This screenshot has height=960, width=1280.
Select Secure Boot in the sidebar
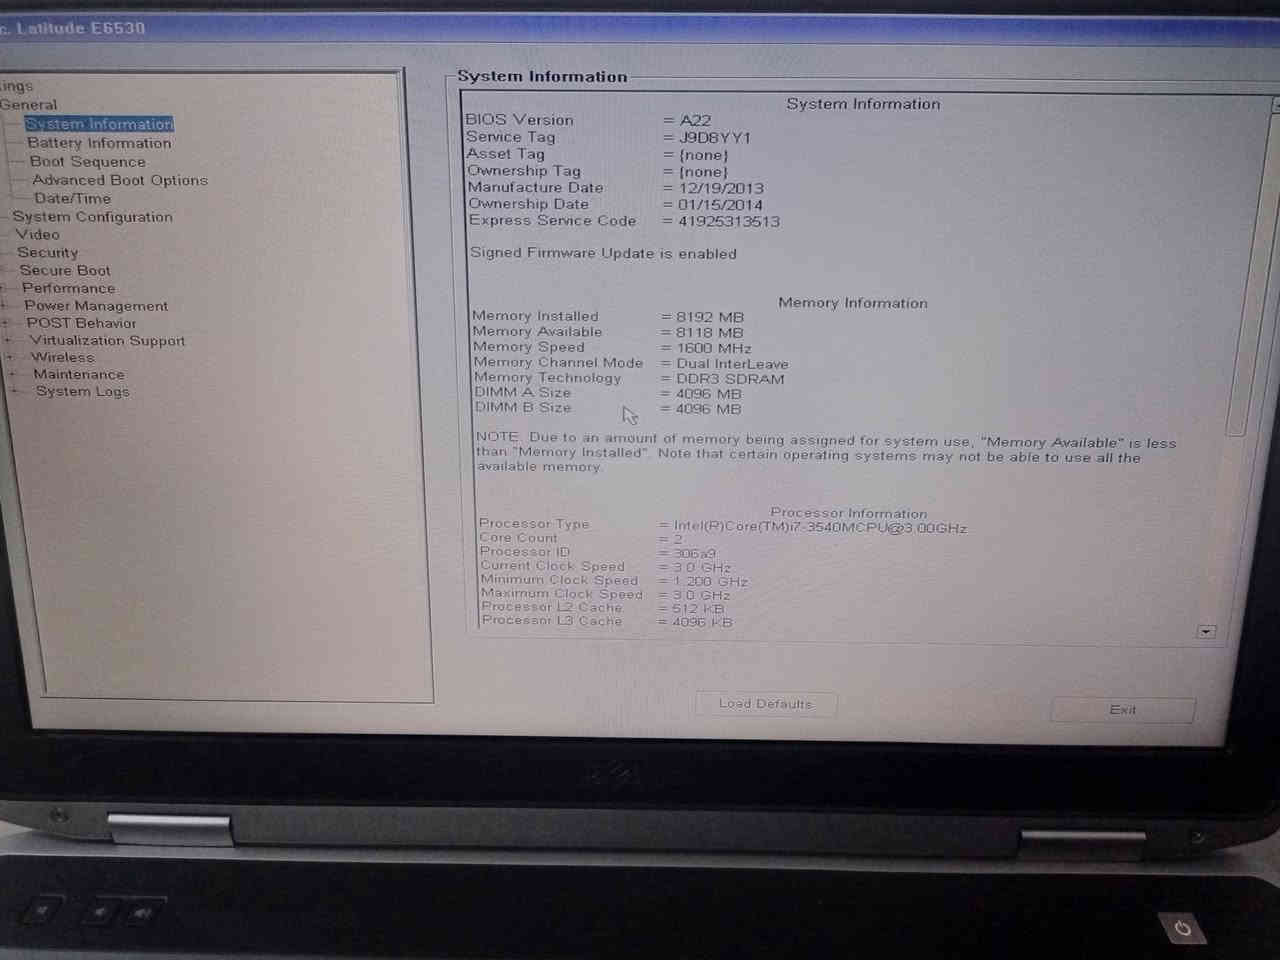(65, 270)
